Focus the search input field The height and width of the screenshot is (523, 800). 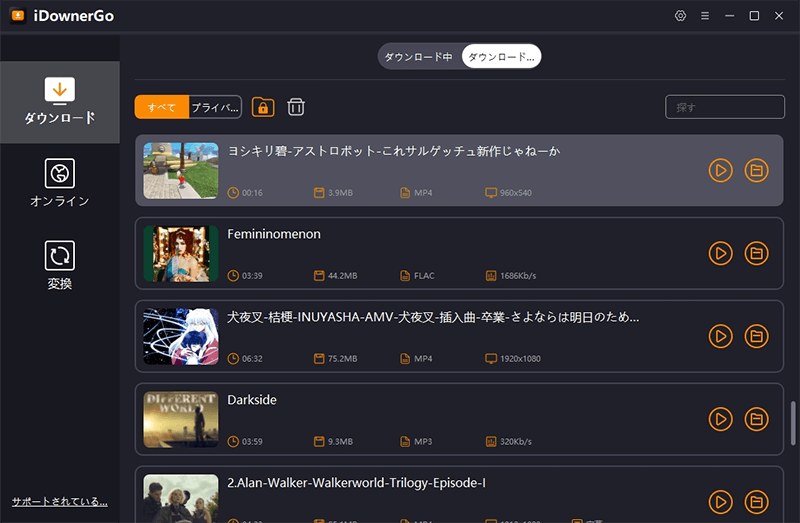click(x=725, y=107)
